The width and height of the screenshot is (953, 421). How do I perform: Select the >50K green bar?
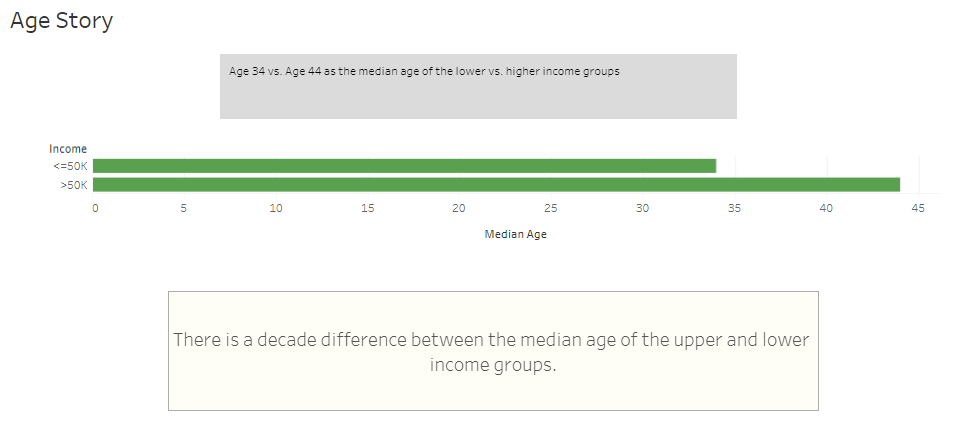click(x=496, y=184)
